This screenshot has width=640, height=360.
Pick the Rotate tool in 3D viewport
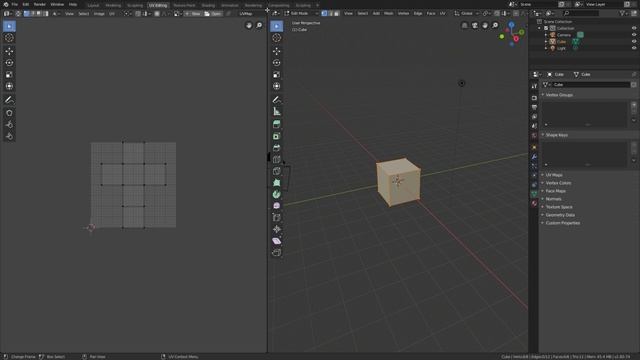click(276, 63)
